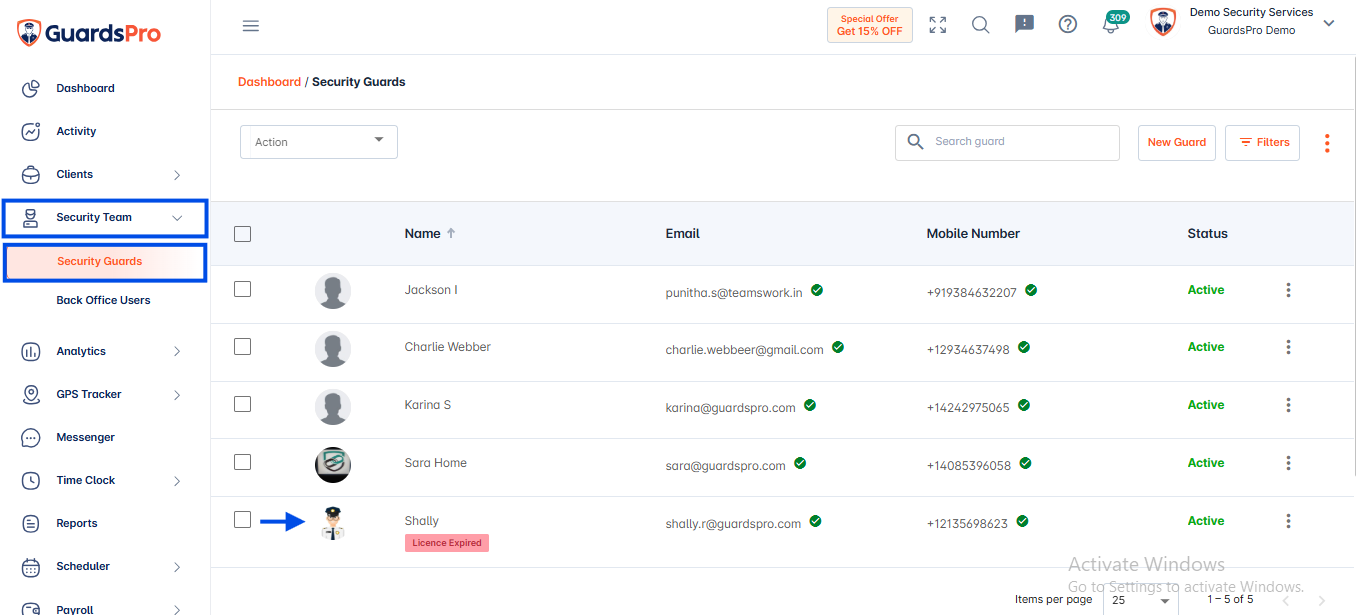
Task: Open Activity in the sidebar
Action: [76, 131]
